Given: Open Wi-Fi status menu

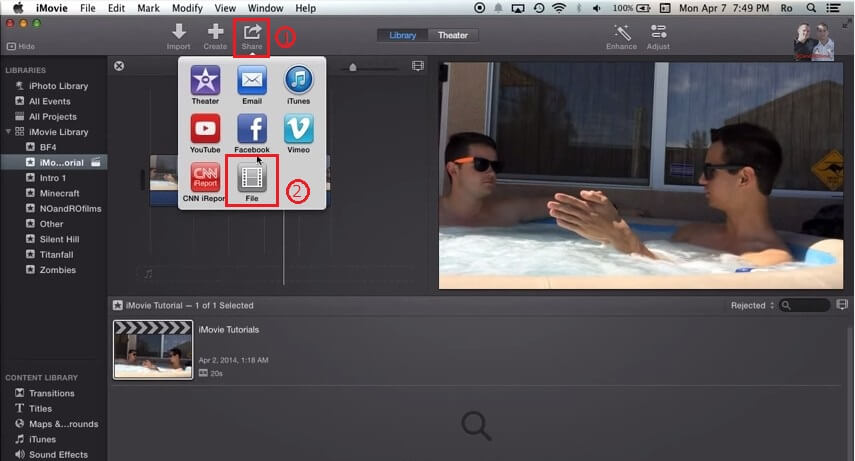Looking at the screenshot, I should click(559, 8).
